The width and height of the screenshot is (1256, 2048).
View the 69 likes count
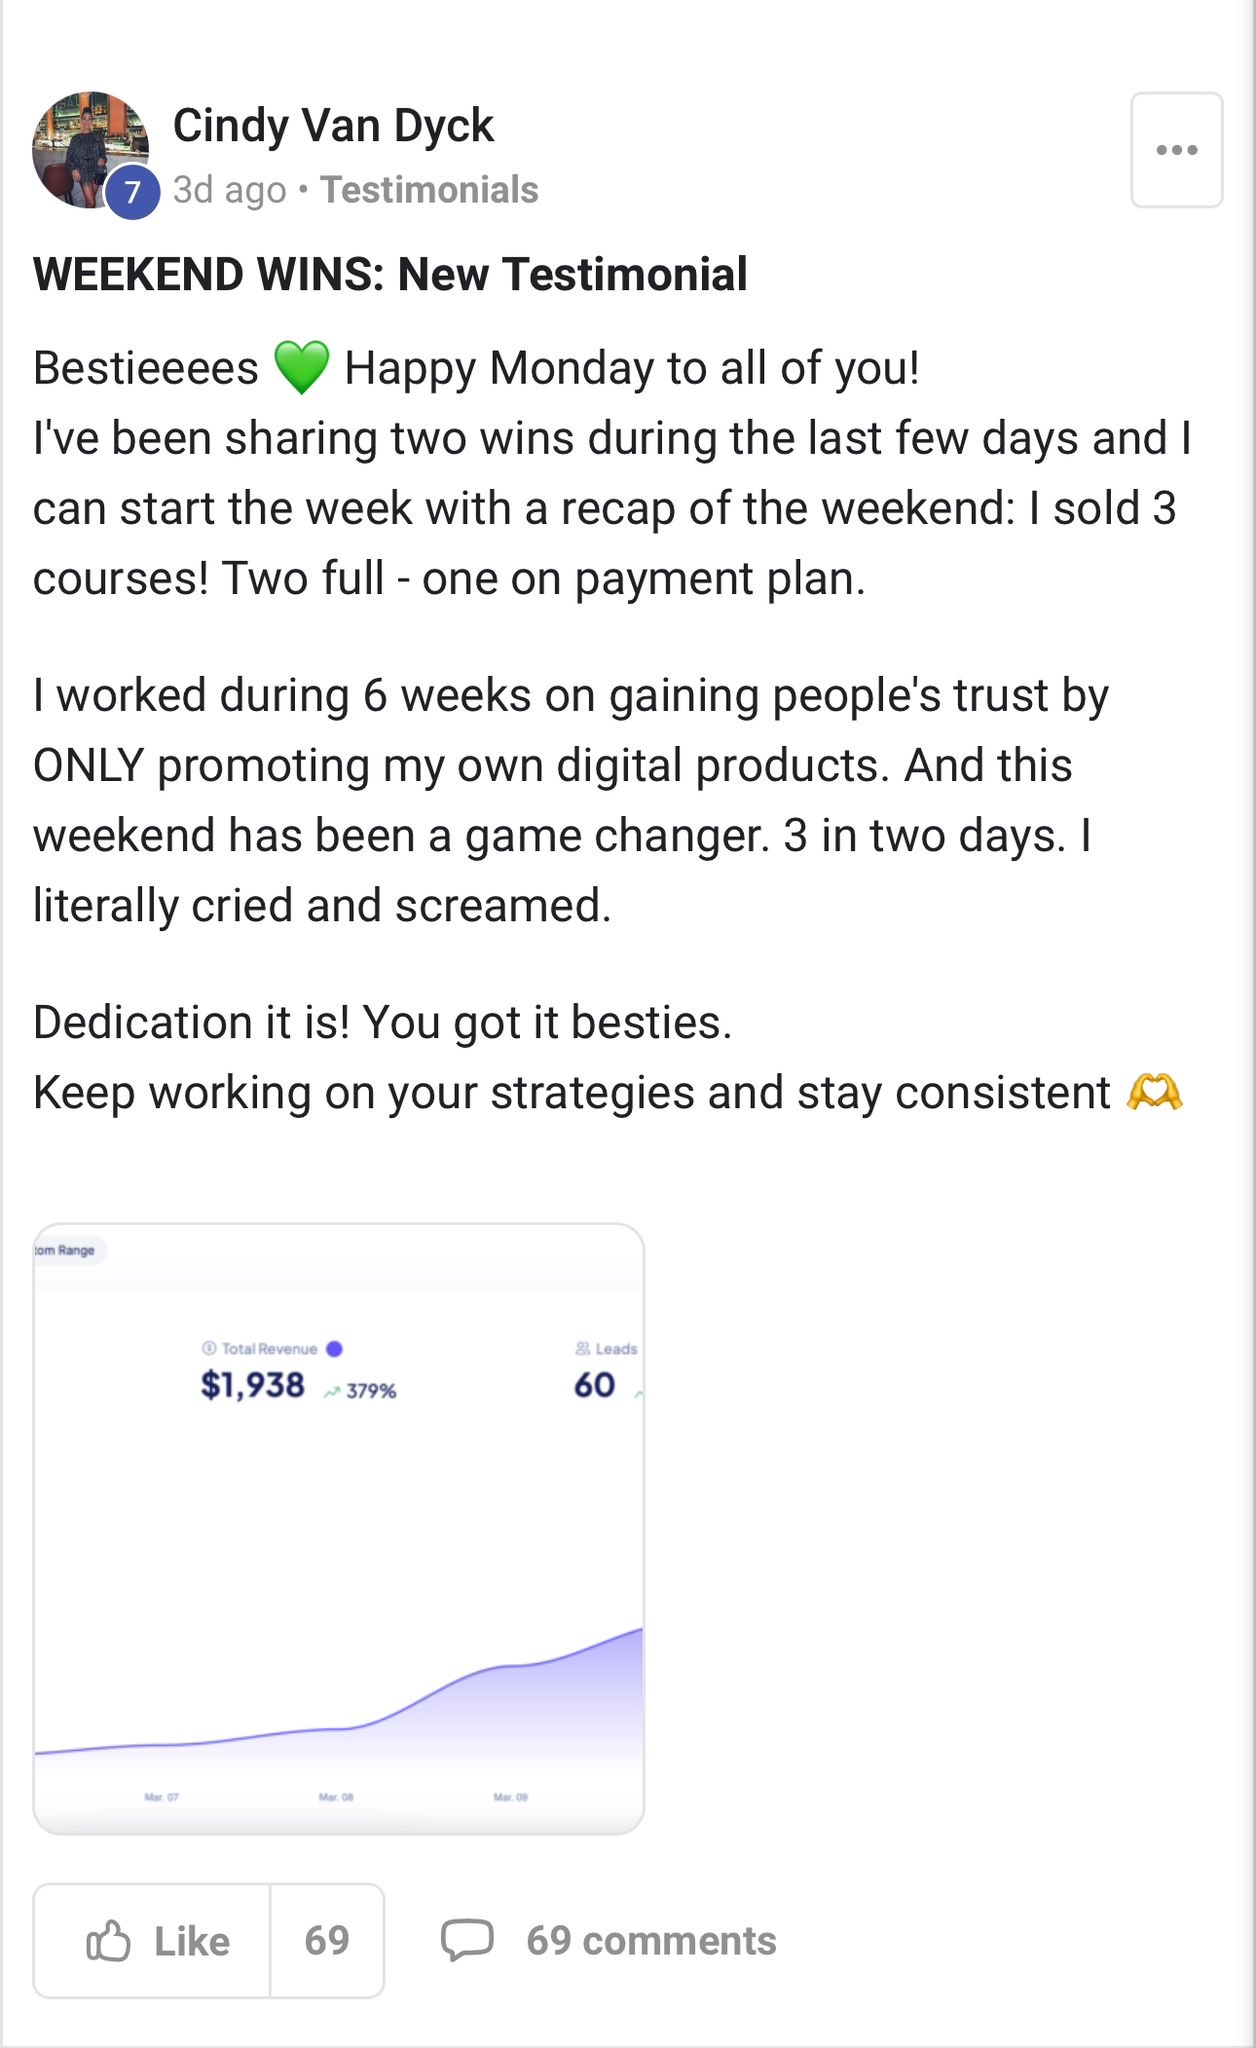[327, 1941]
